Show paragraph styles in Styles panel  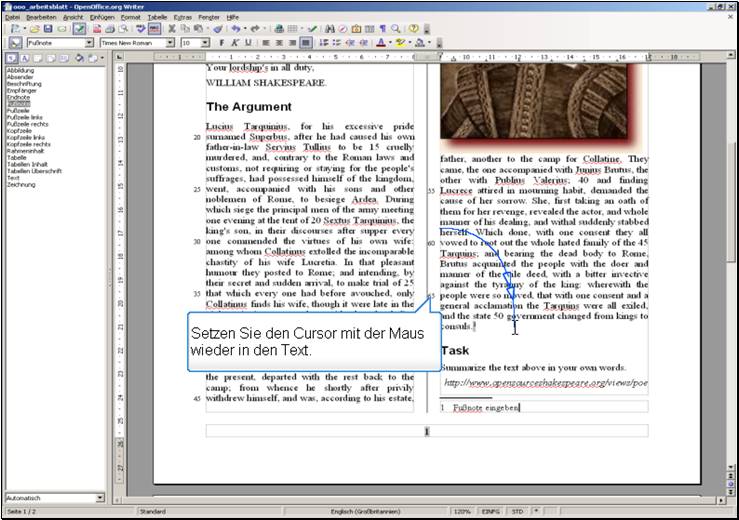click(x=11, y=58)
